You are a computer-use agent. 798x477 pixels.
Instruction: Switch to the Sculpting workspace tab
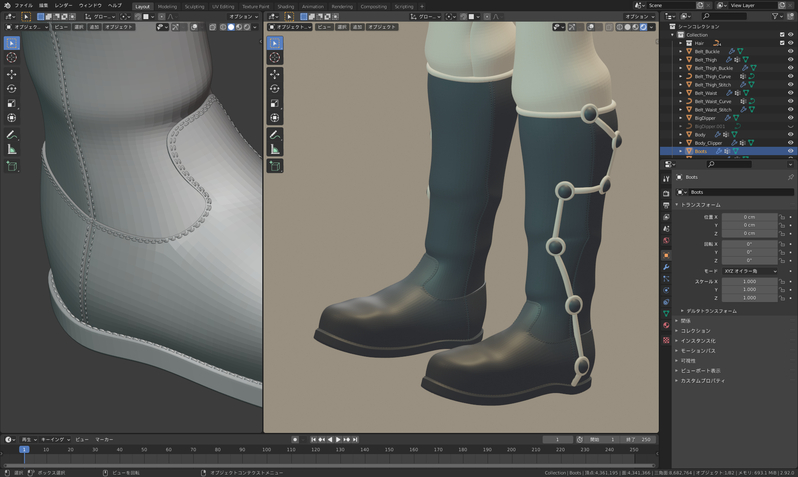(x=194, y=7)
